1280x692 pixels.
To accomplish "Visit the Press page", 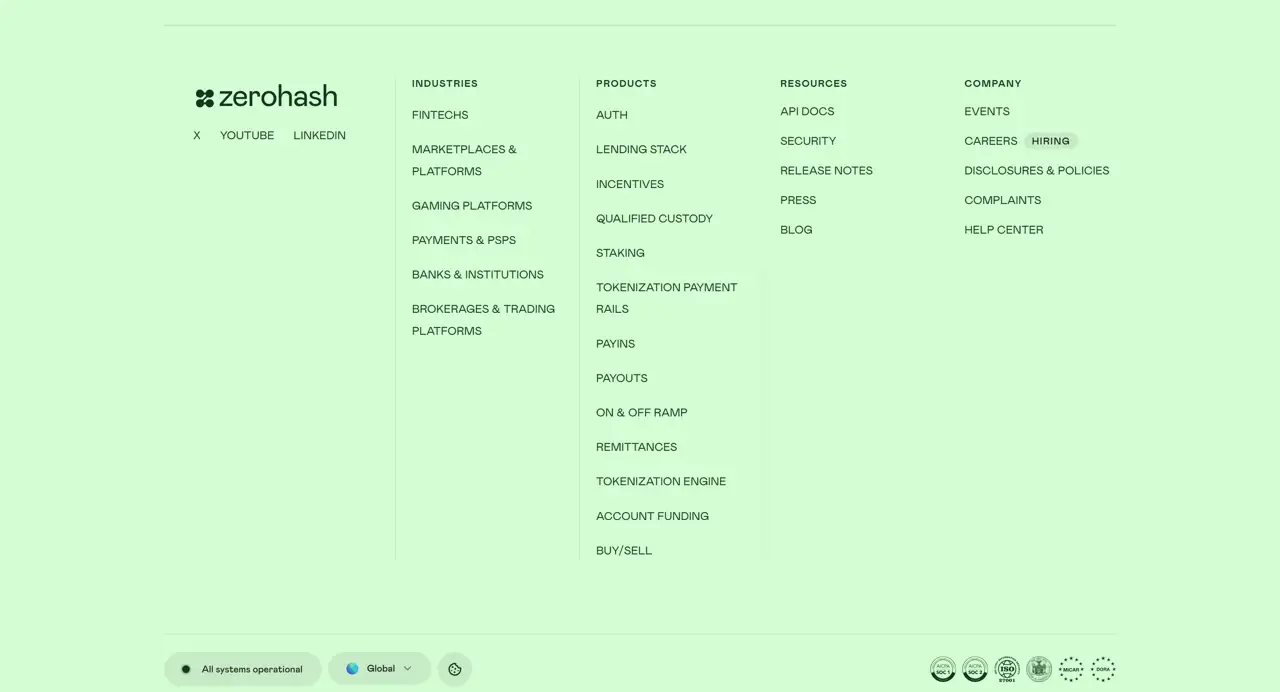I will coord(798,200).
